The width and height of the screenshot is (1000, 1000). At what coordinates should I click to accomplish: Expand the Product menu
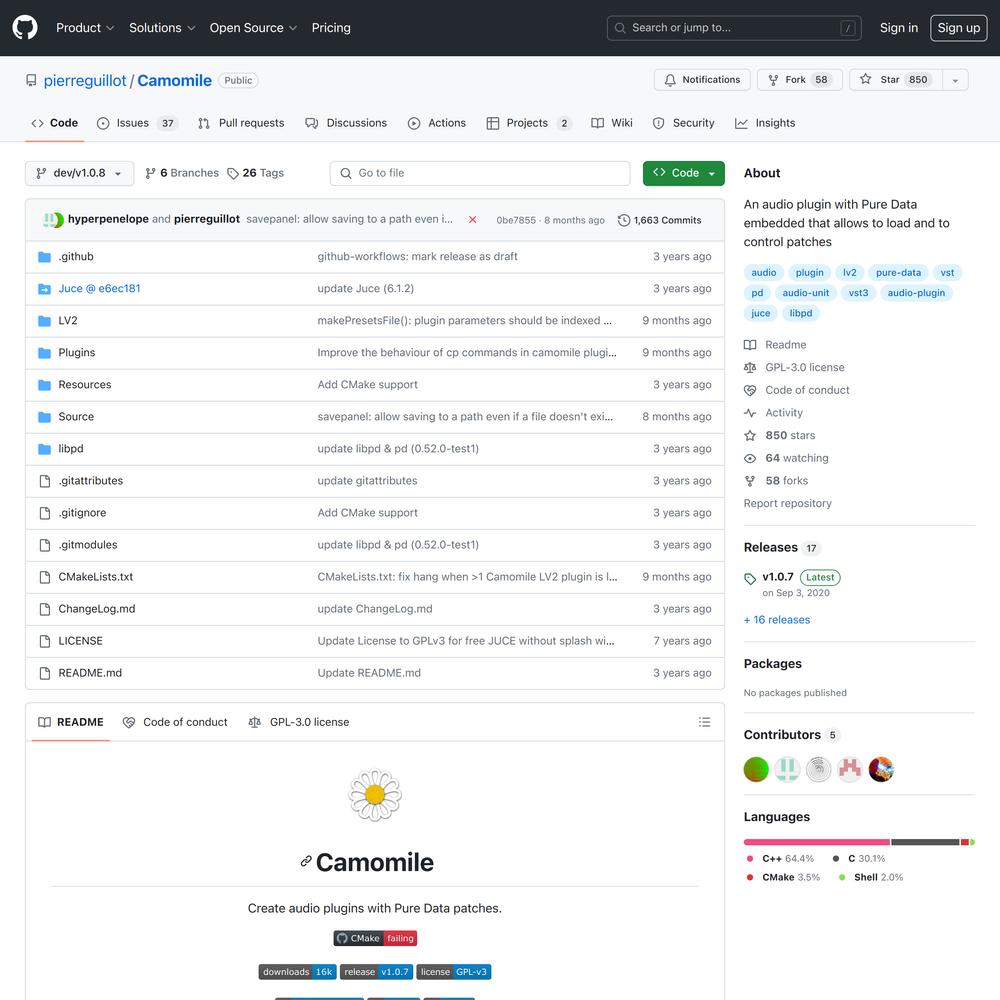point(85,27)
